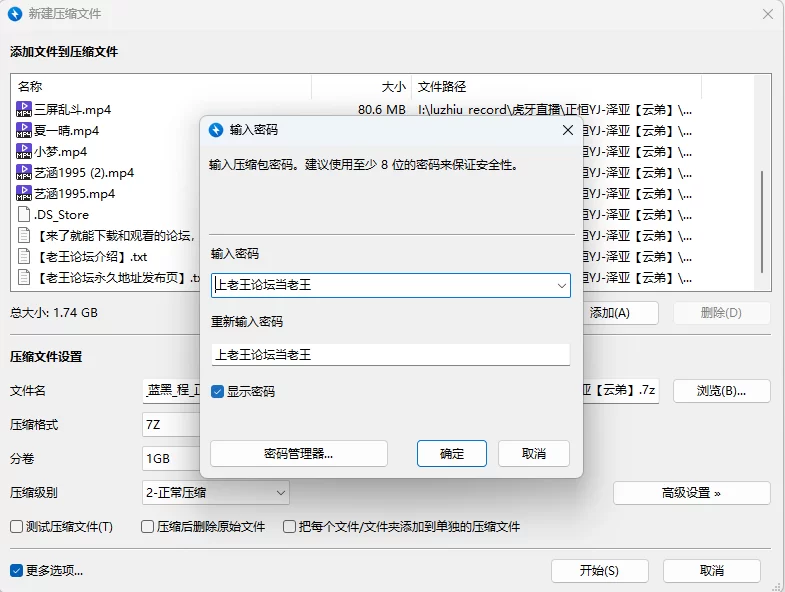Screen dimensions: 785x592
Task: Select the 小梦.mp4 file icon
Action: click(x=25, y=151)
